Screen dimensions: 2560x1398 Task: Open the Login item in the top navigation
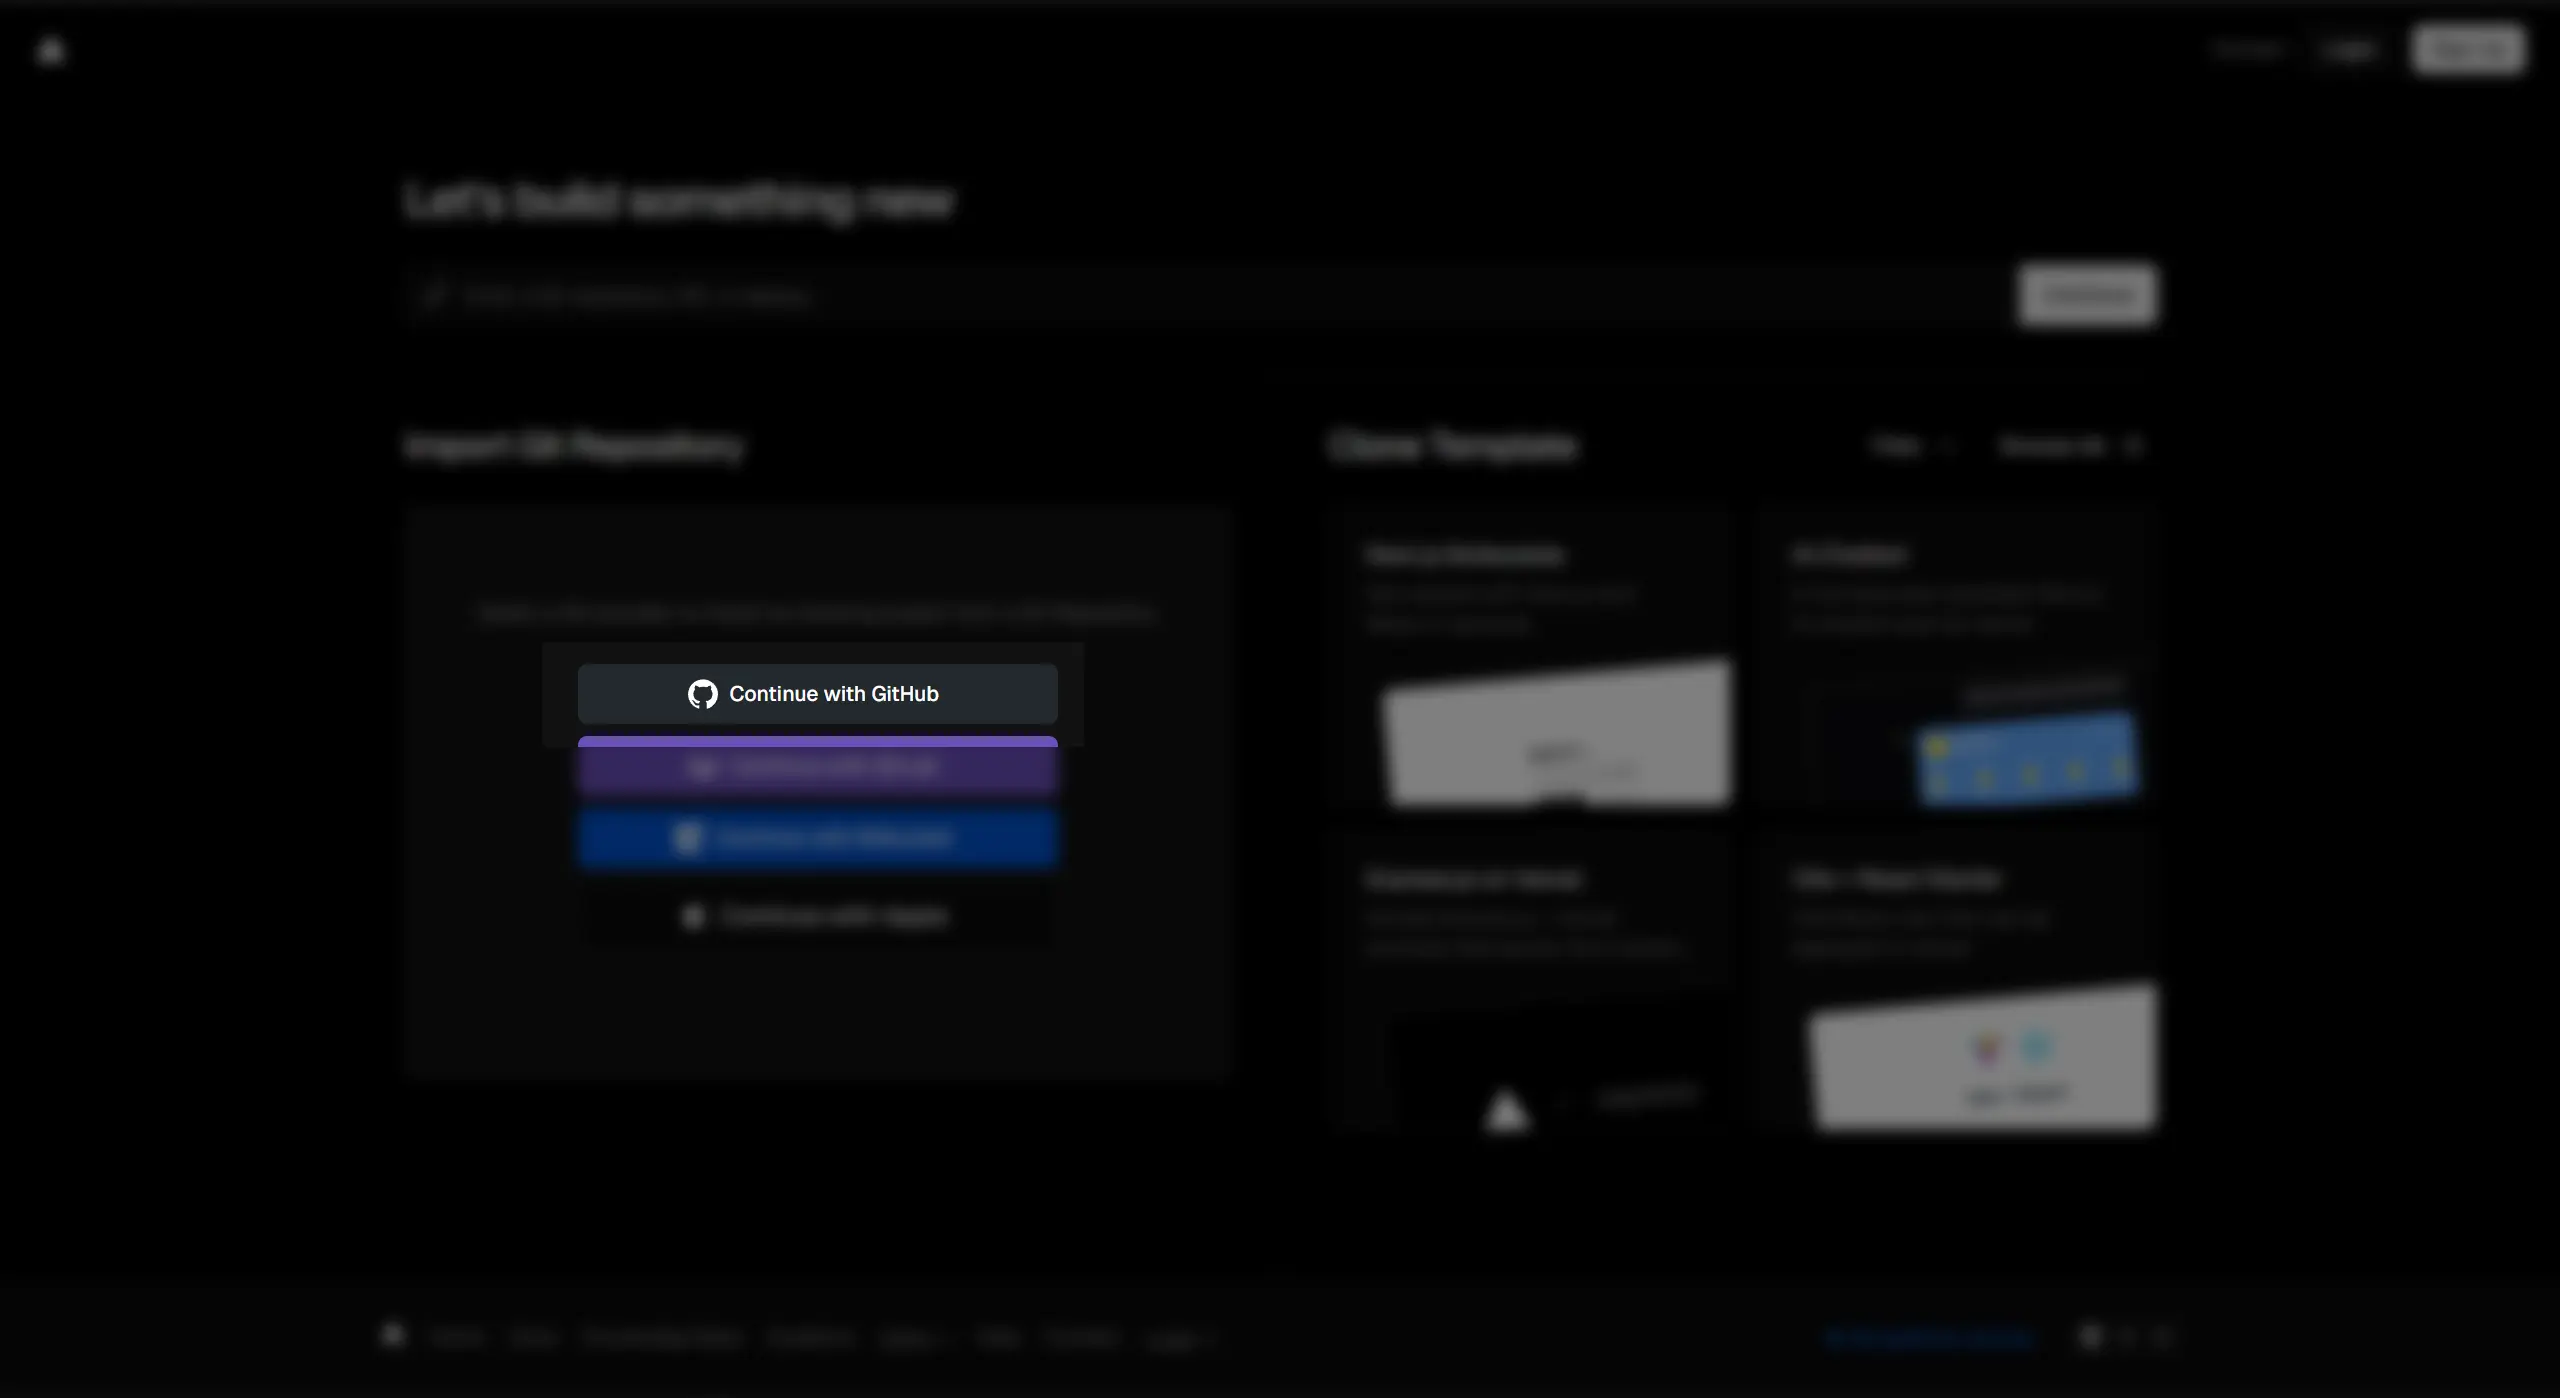point(2348,50)
